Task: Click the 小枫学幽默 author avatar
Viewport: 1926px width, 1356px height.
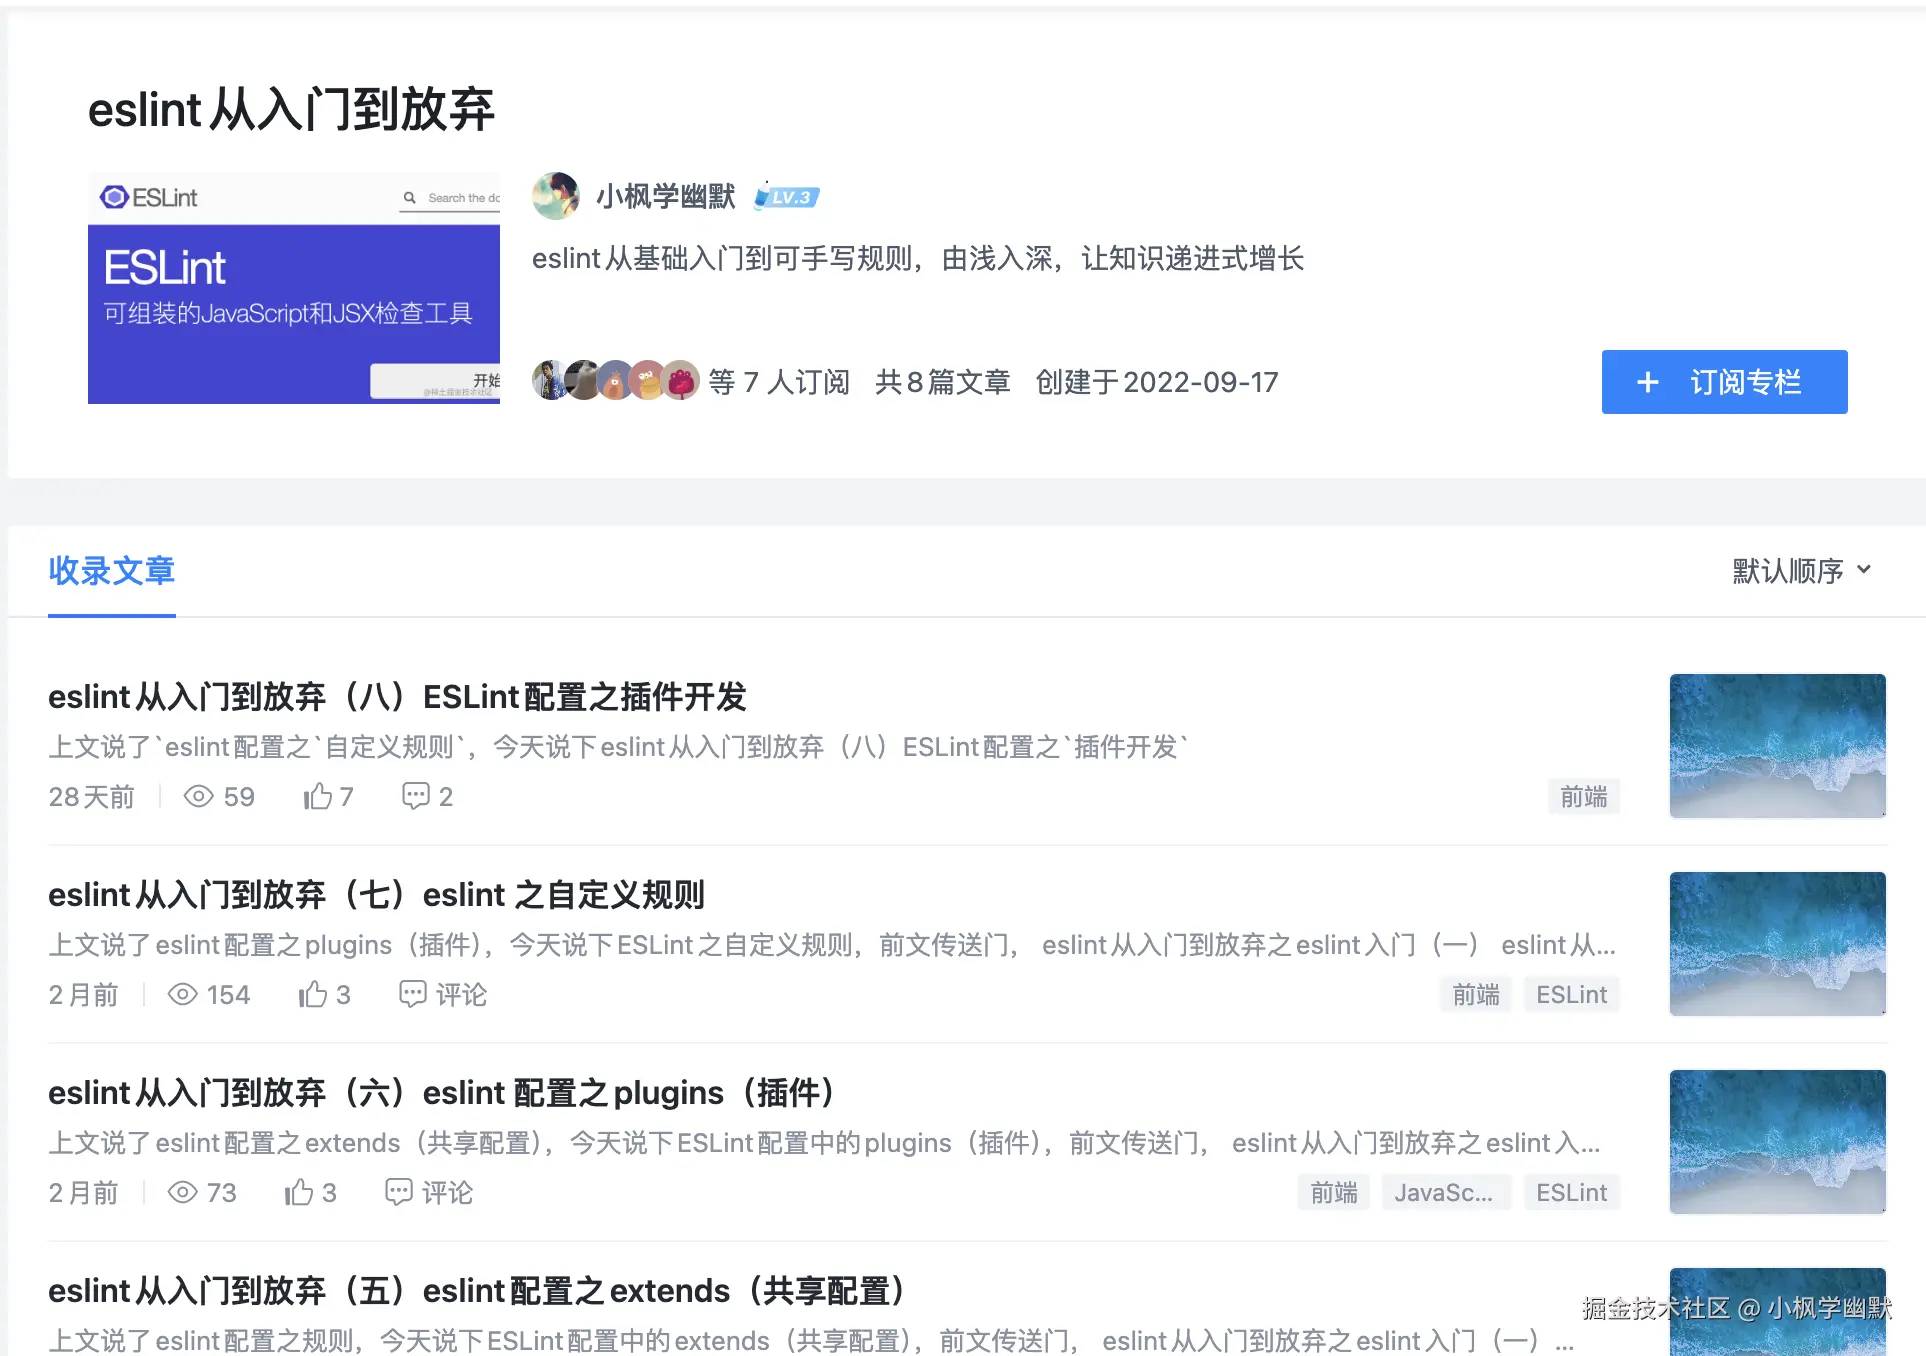Action: [x=556, y=196]
